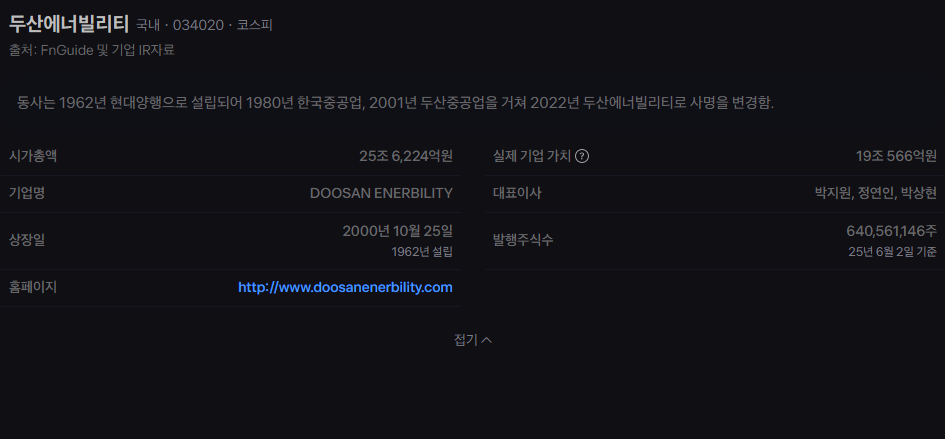Click the 코스피 market label
The height and width of the screenshot is (439, 945).
click(x=254, y=25)
